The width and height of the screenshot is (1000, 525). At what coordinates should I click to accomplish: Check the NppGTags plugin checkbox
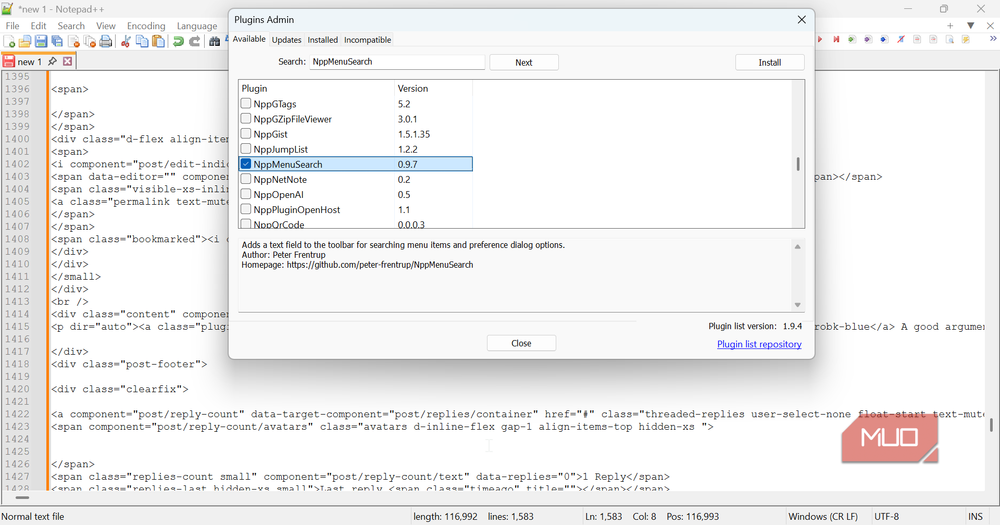click(246, 103)
